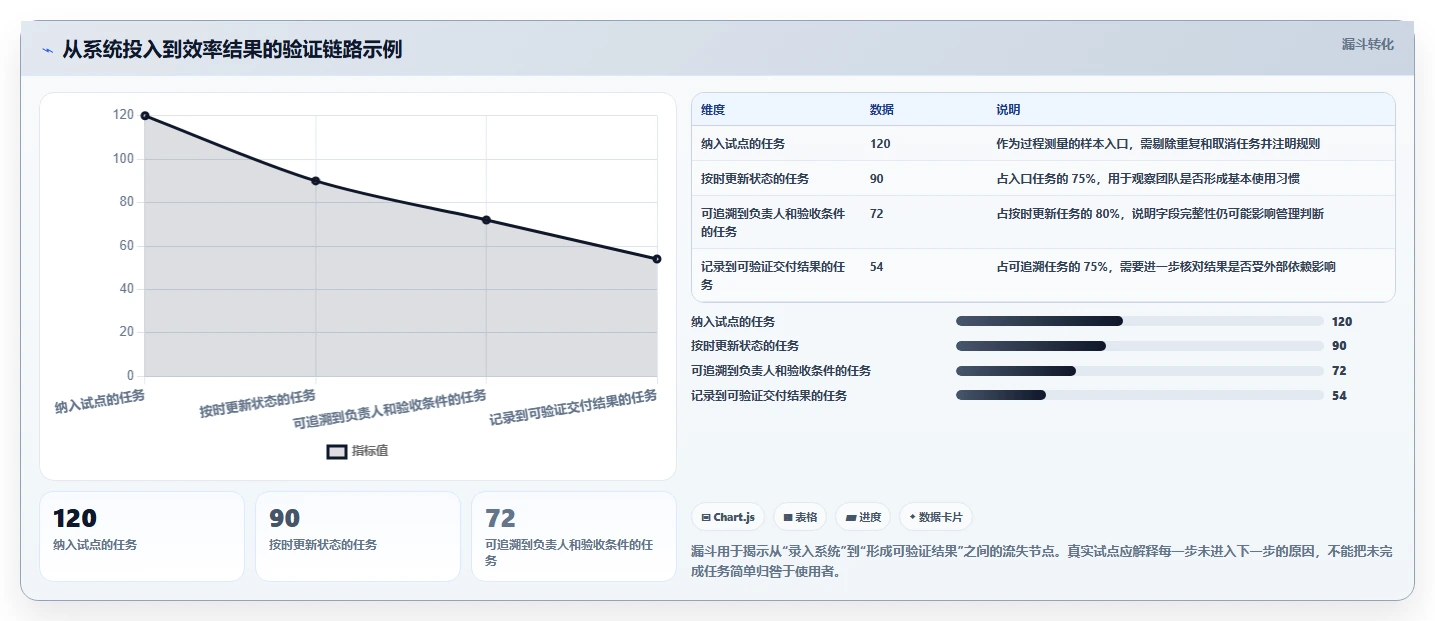Screen dimensions: 1435x621
Task: Click the lightning icon beside the title
Action: click(47, 50)
